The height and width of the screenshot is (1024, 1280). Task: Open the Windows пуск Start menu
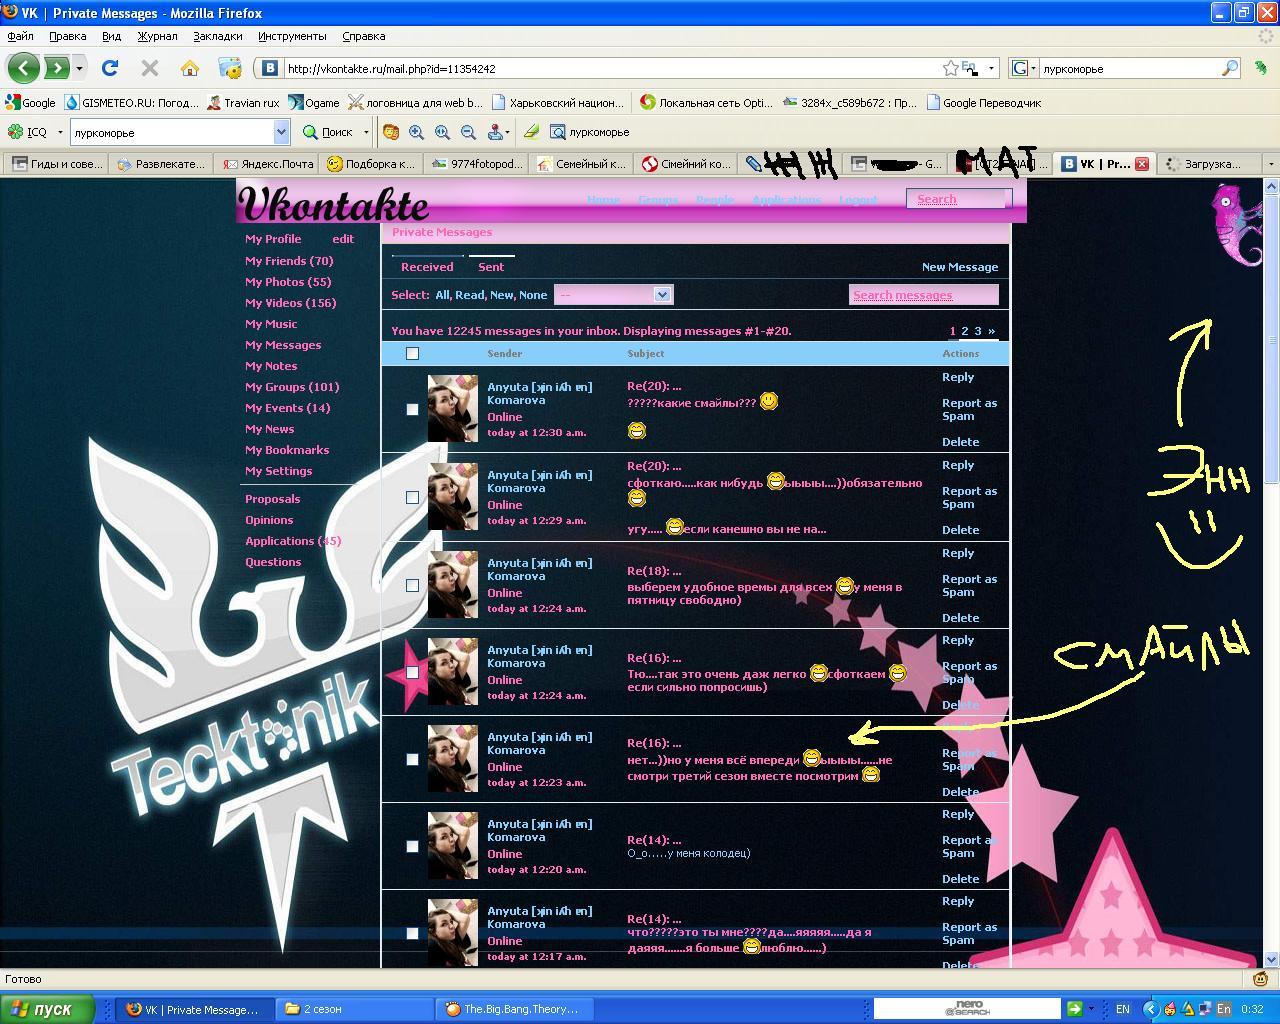[47, 1009]
